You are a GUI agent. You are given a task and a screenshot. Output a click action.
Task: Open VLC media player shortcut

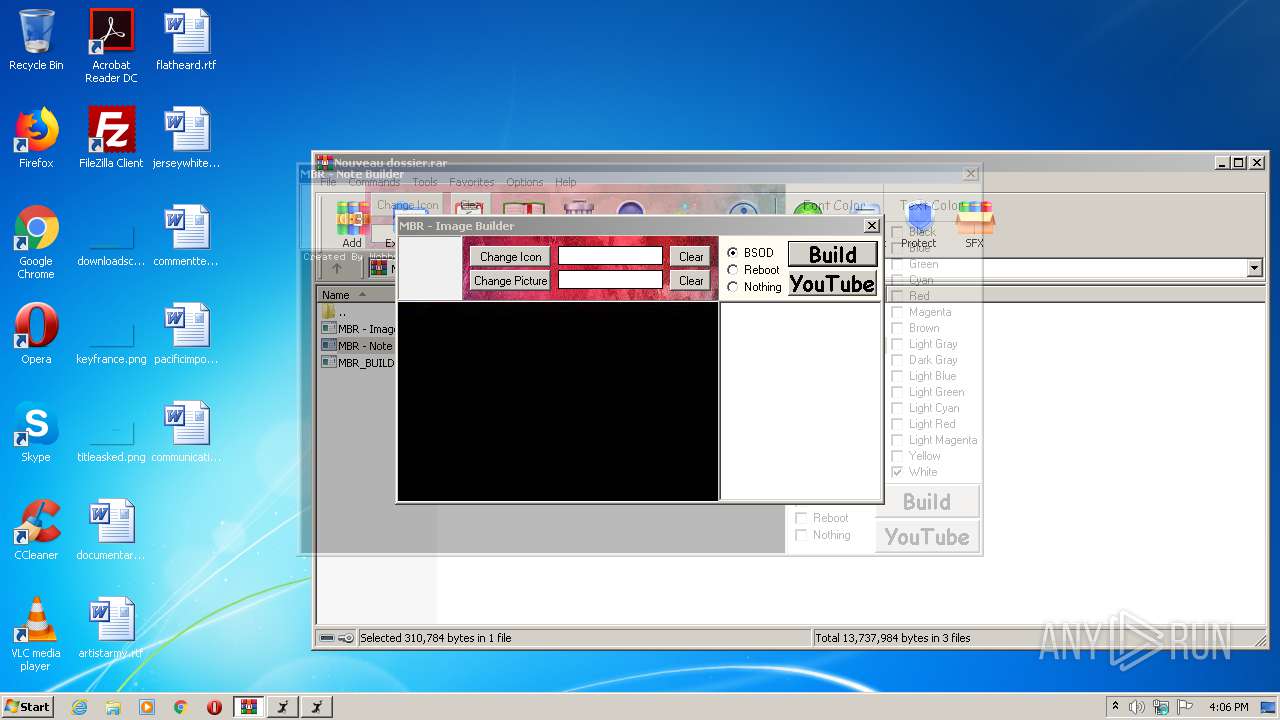click(x=36, y=634)
